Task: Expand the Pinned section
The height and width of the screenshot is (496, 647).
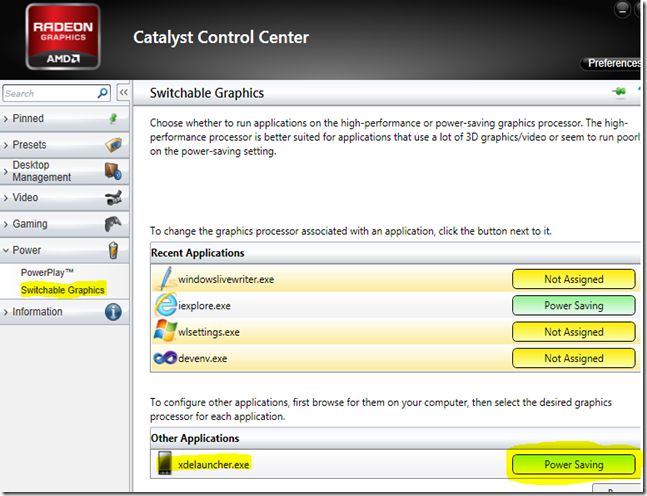Action: [5, 119]
